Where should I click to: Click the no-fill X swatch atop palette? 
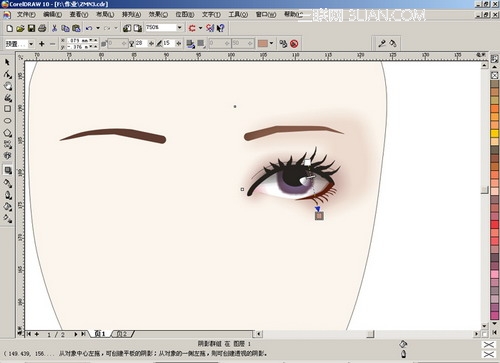point(494,75)
